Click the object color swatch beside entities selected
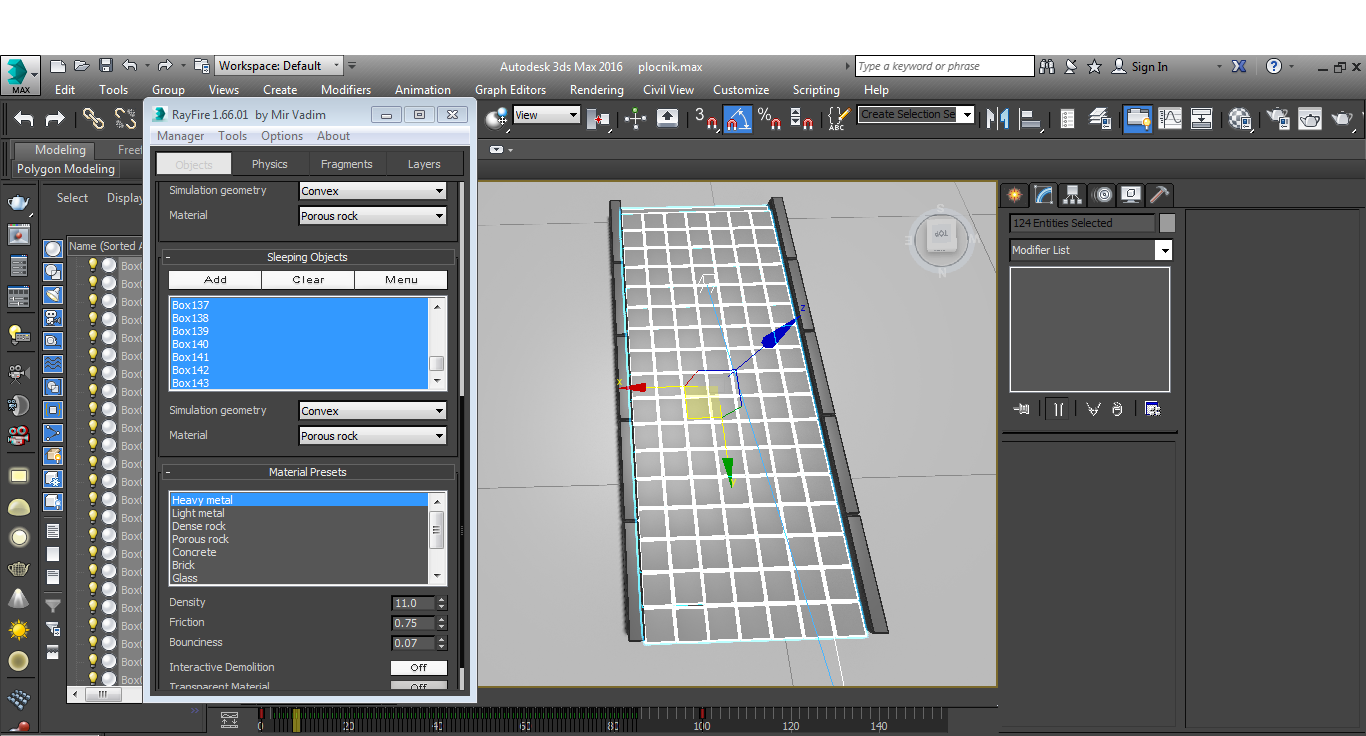Screen dimensions: 1366x736 pos(1167,223)
